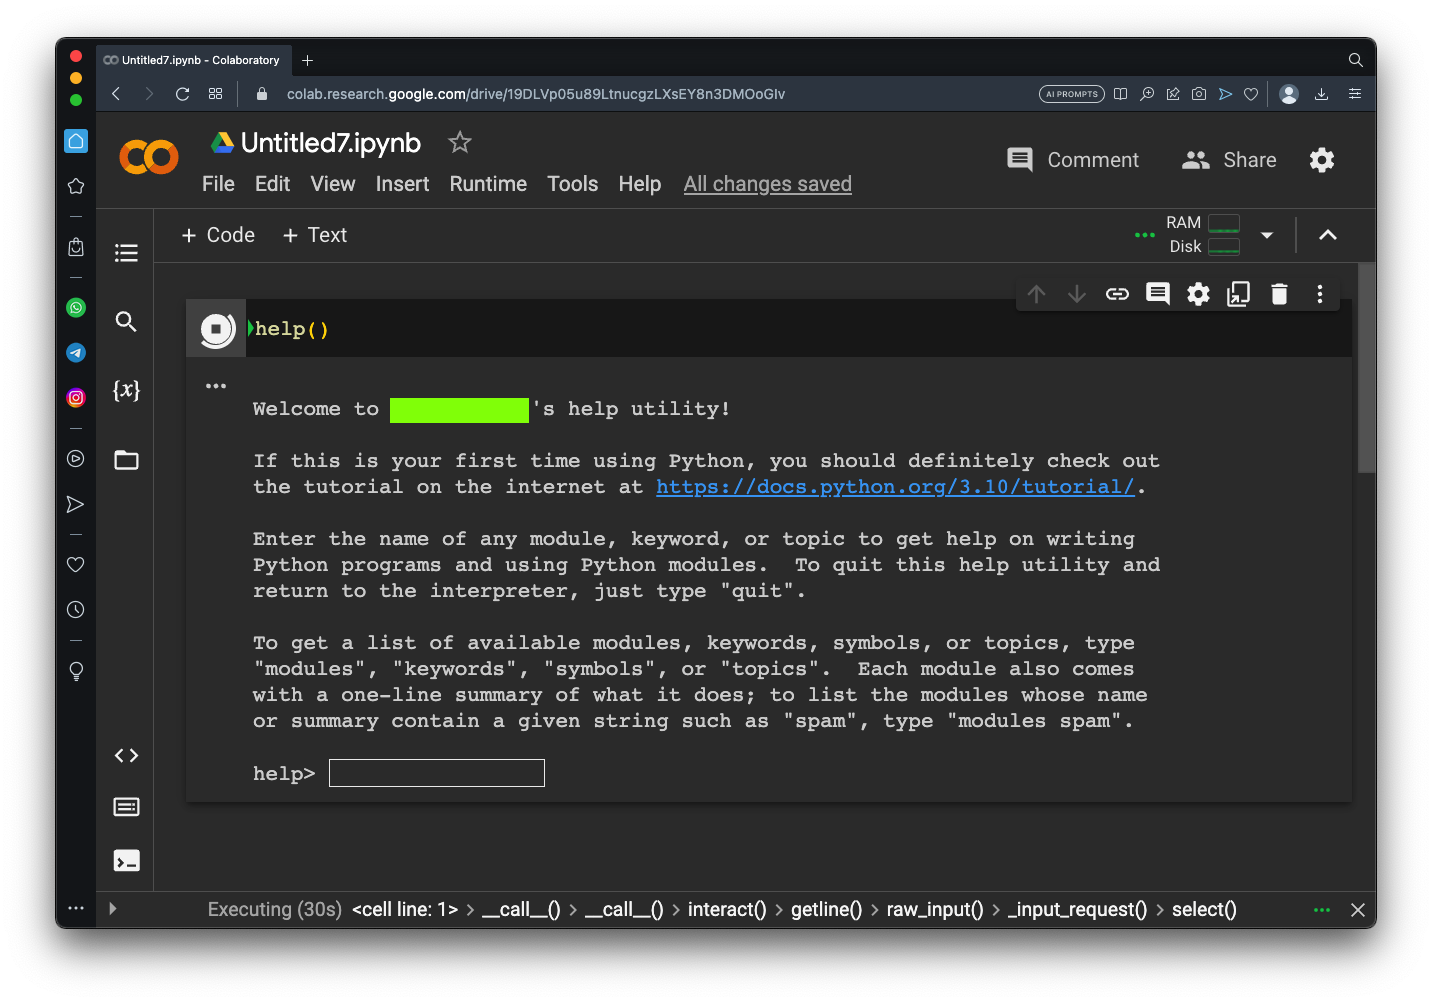
Task: Select the Untitled7.ipynb browser tab
Action: coord(193,60)
